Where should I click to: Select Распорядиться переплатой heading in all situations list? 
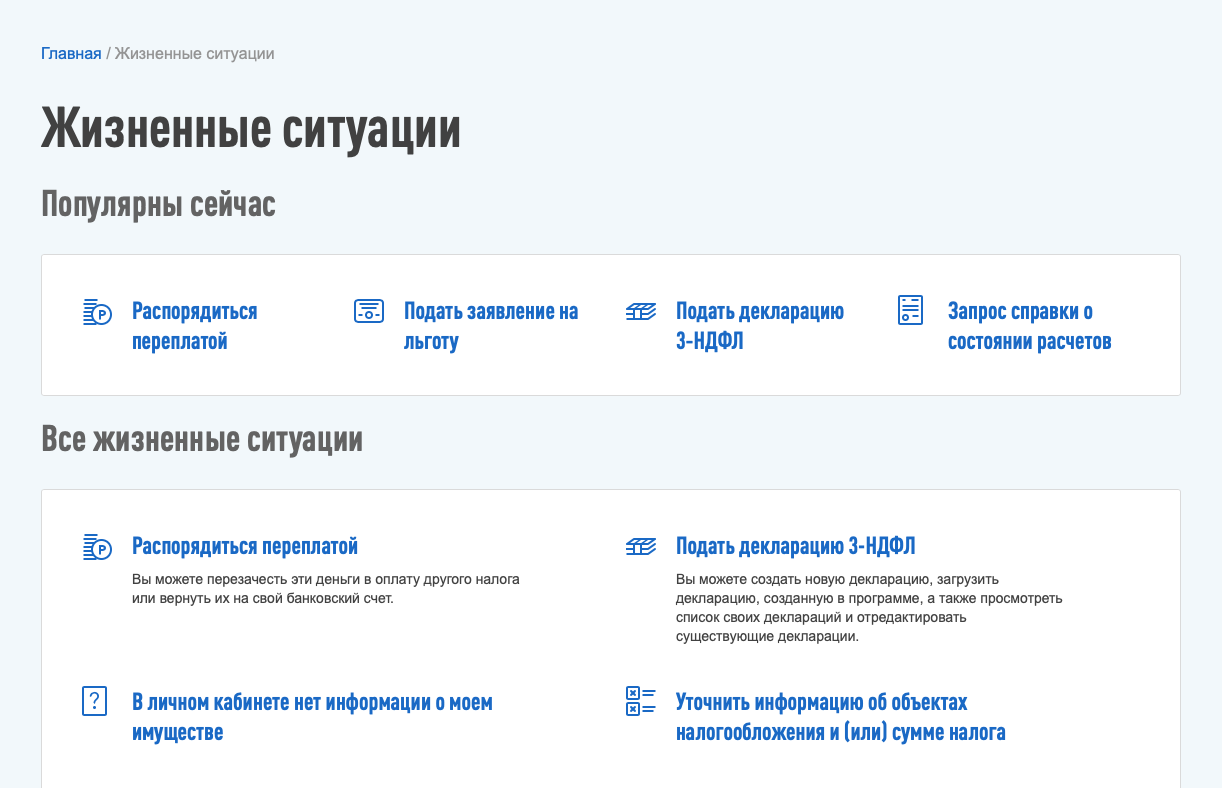point(245,546)
